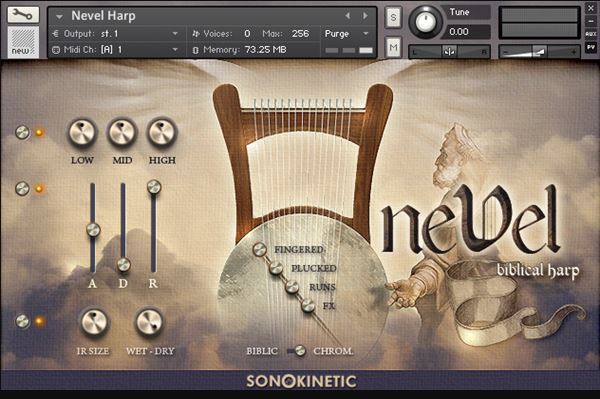Open the Output st. 1 dropdown
This screenshot has height=399, width=600.
(116, 34)
